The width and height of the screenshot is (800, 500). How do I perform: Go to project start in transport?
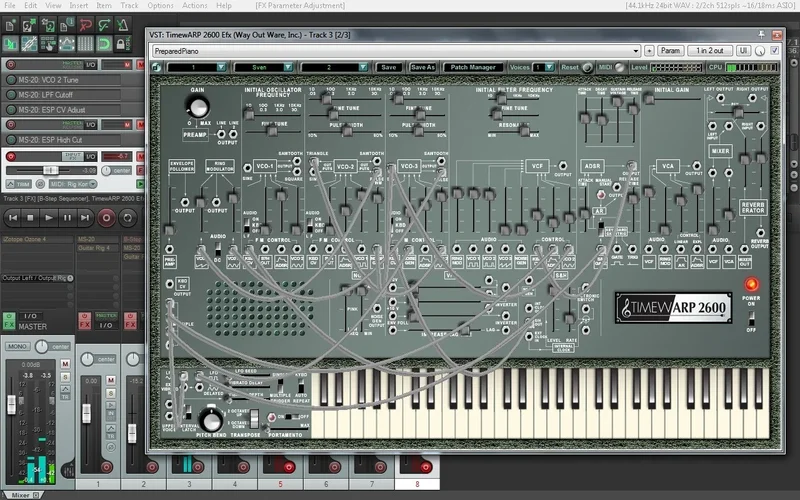[x=13, y=218]
